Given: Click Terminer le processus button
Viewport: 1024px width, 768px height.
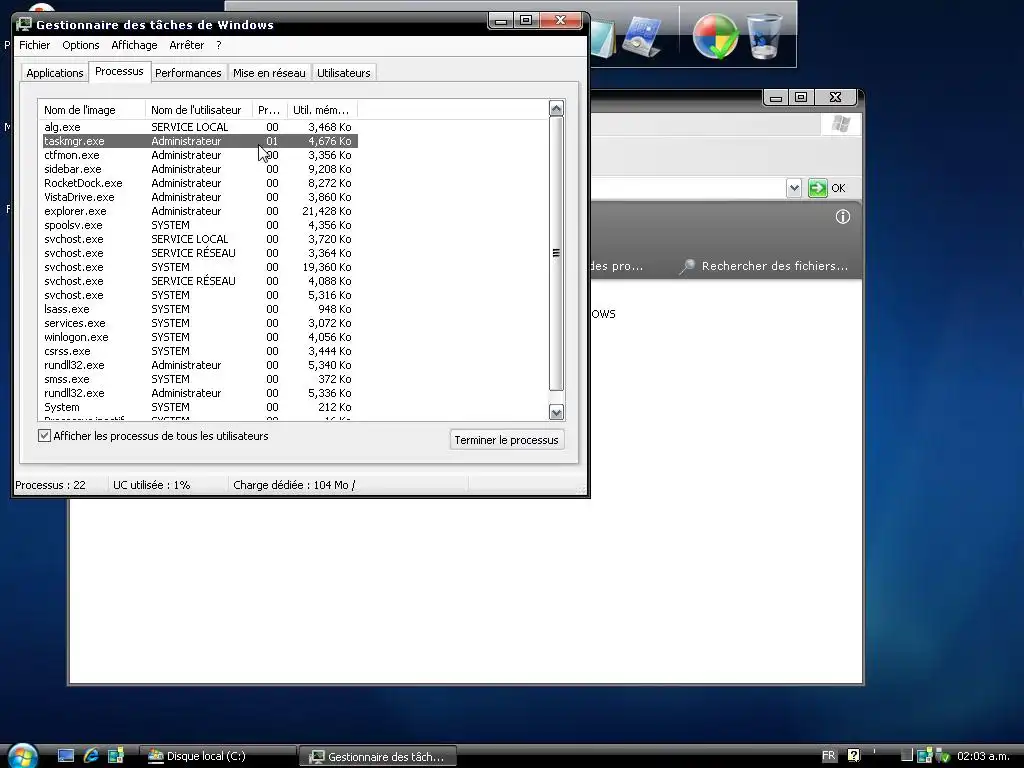Looking at the screenshot, I should [x=507, y=440].
